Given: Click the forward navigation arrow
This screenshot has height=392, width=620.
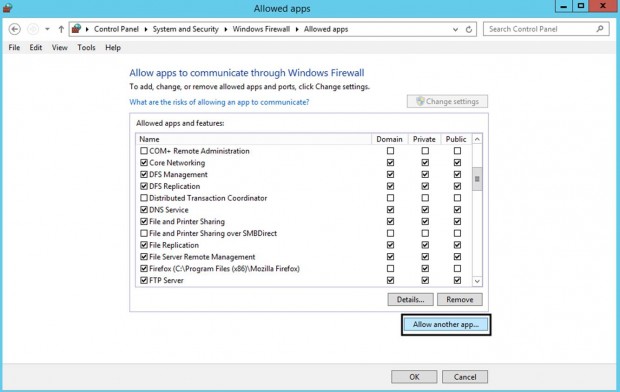Looking at the screenshot, I should pyautogui.click(x=33, y=29).
